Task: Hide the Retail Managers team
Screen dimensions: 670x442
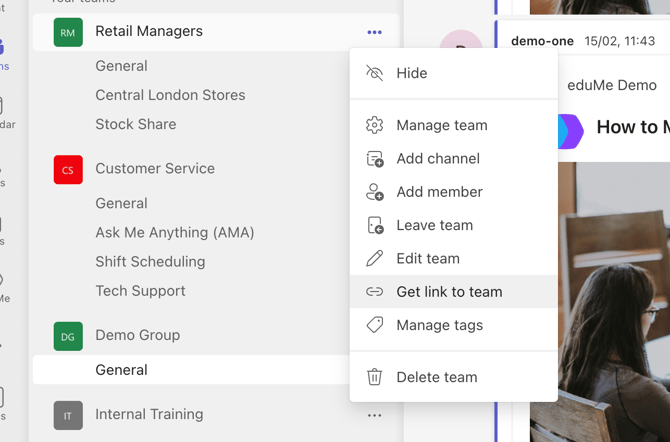Action: coord(411,73)
